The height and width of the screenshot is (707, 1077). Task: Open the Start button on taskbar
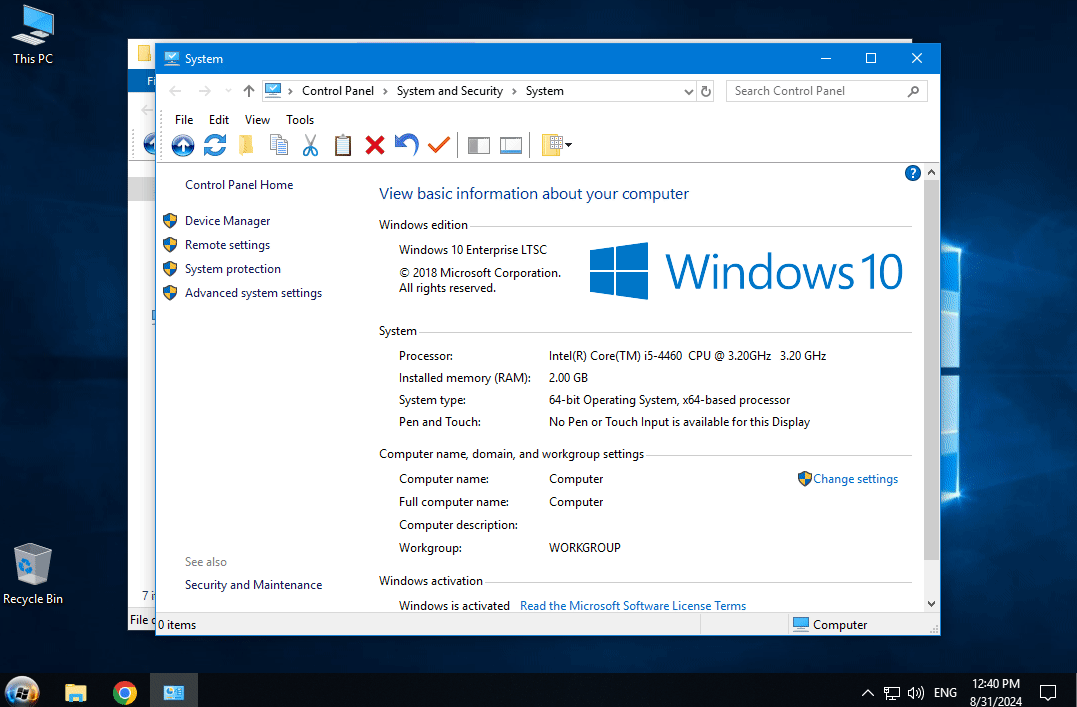point(22,691)
